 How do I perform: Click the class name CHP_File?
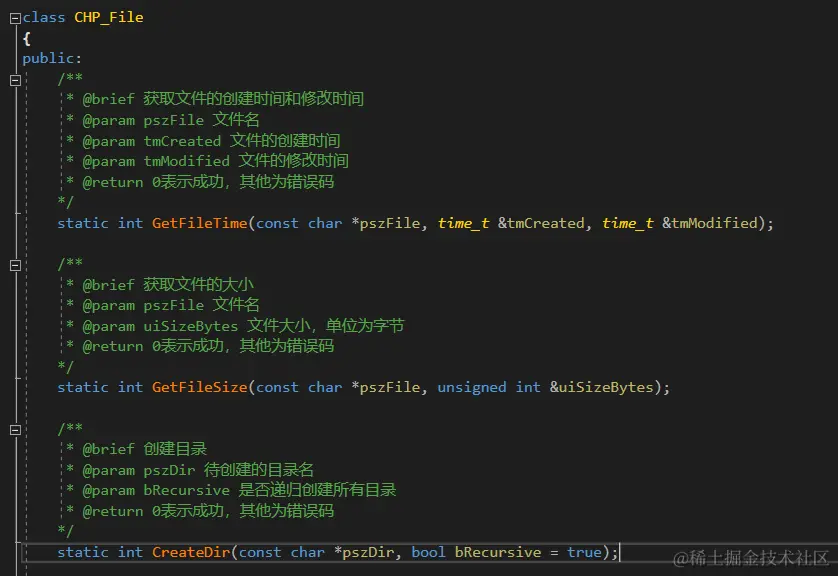pyautogui.click(x=108, y=18)
